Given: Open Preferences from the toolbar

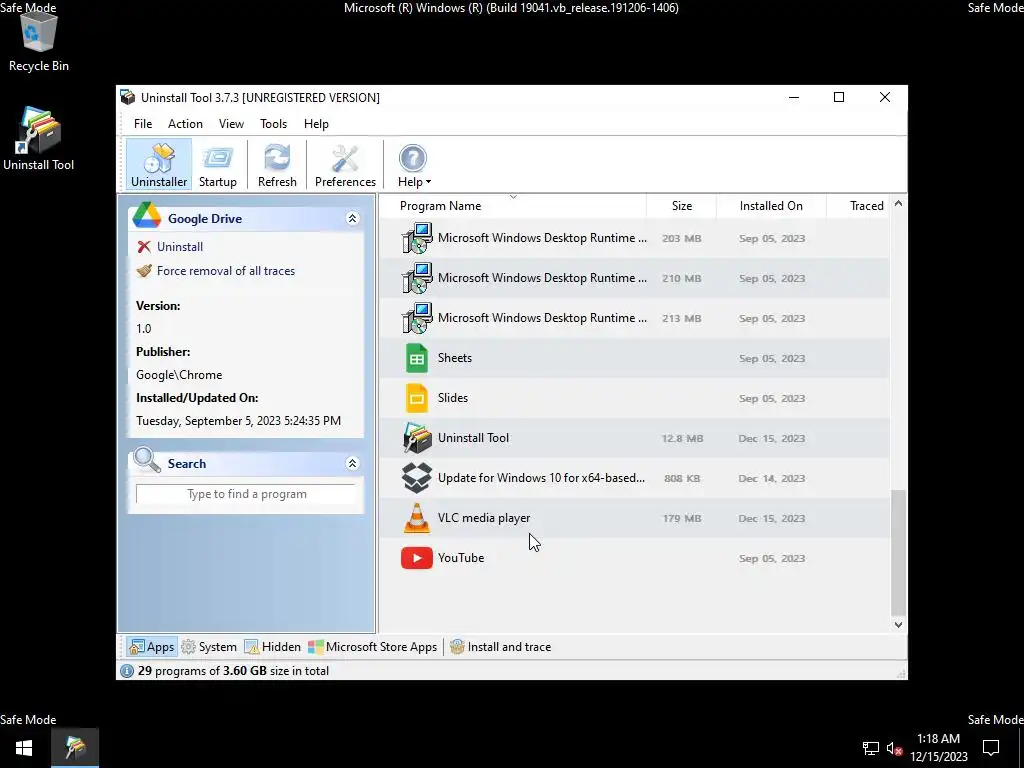Looking at the screenshot, I should 345,165.
